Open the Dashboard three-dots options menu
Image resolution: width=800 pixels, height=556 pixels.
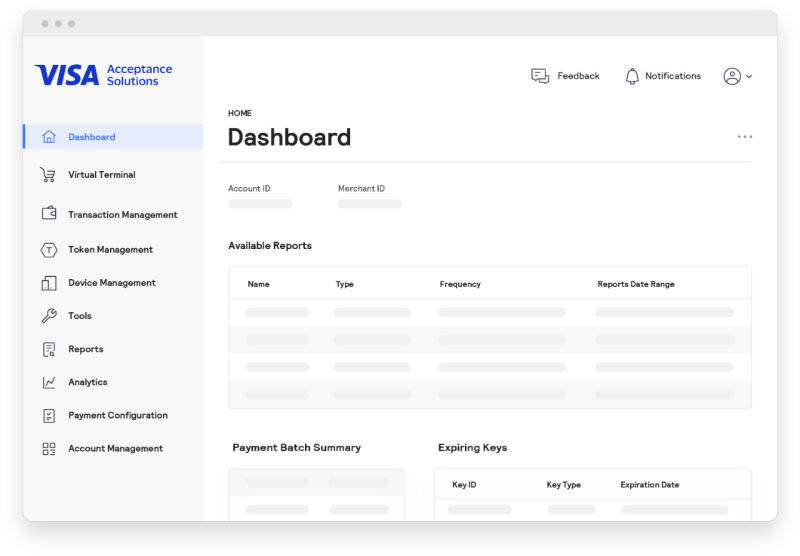(x=744, y=137)
